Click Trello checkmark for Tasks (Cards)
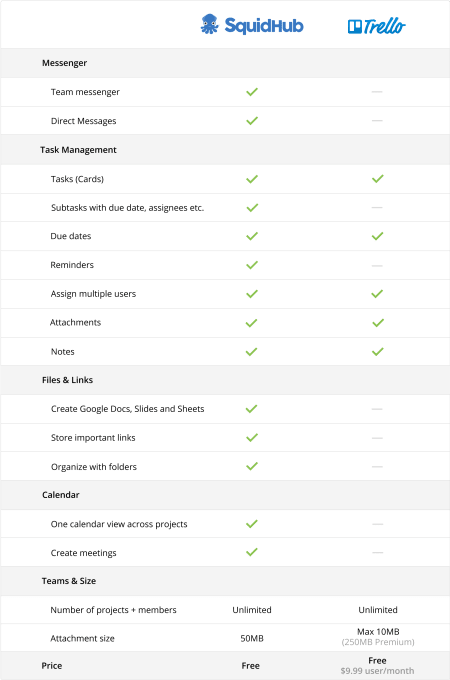 click(x=378, y=179)
